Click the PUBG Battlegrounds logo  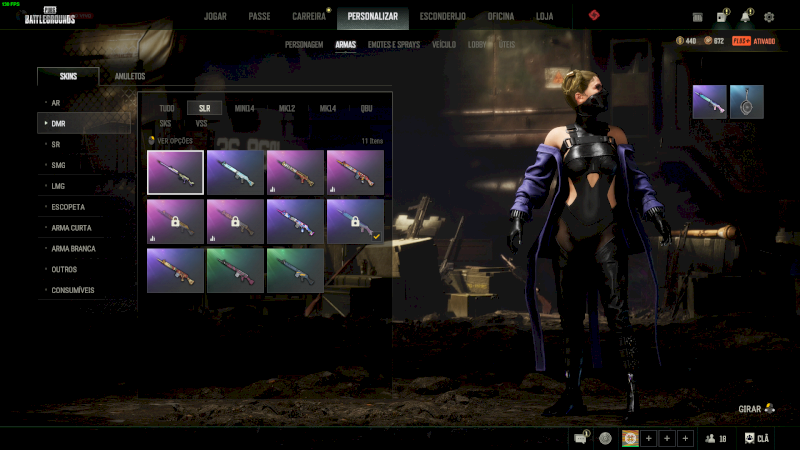(x=49, y=16)
